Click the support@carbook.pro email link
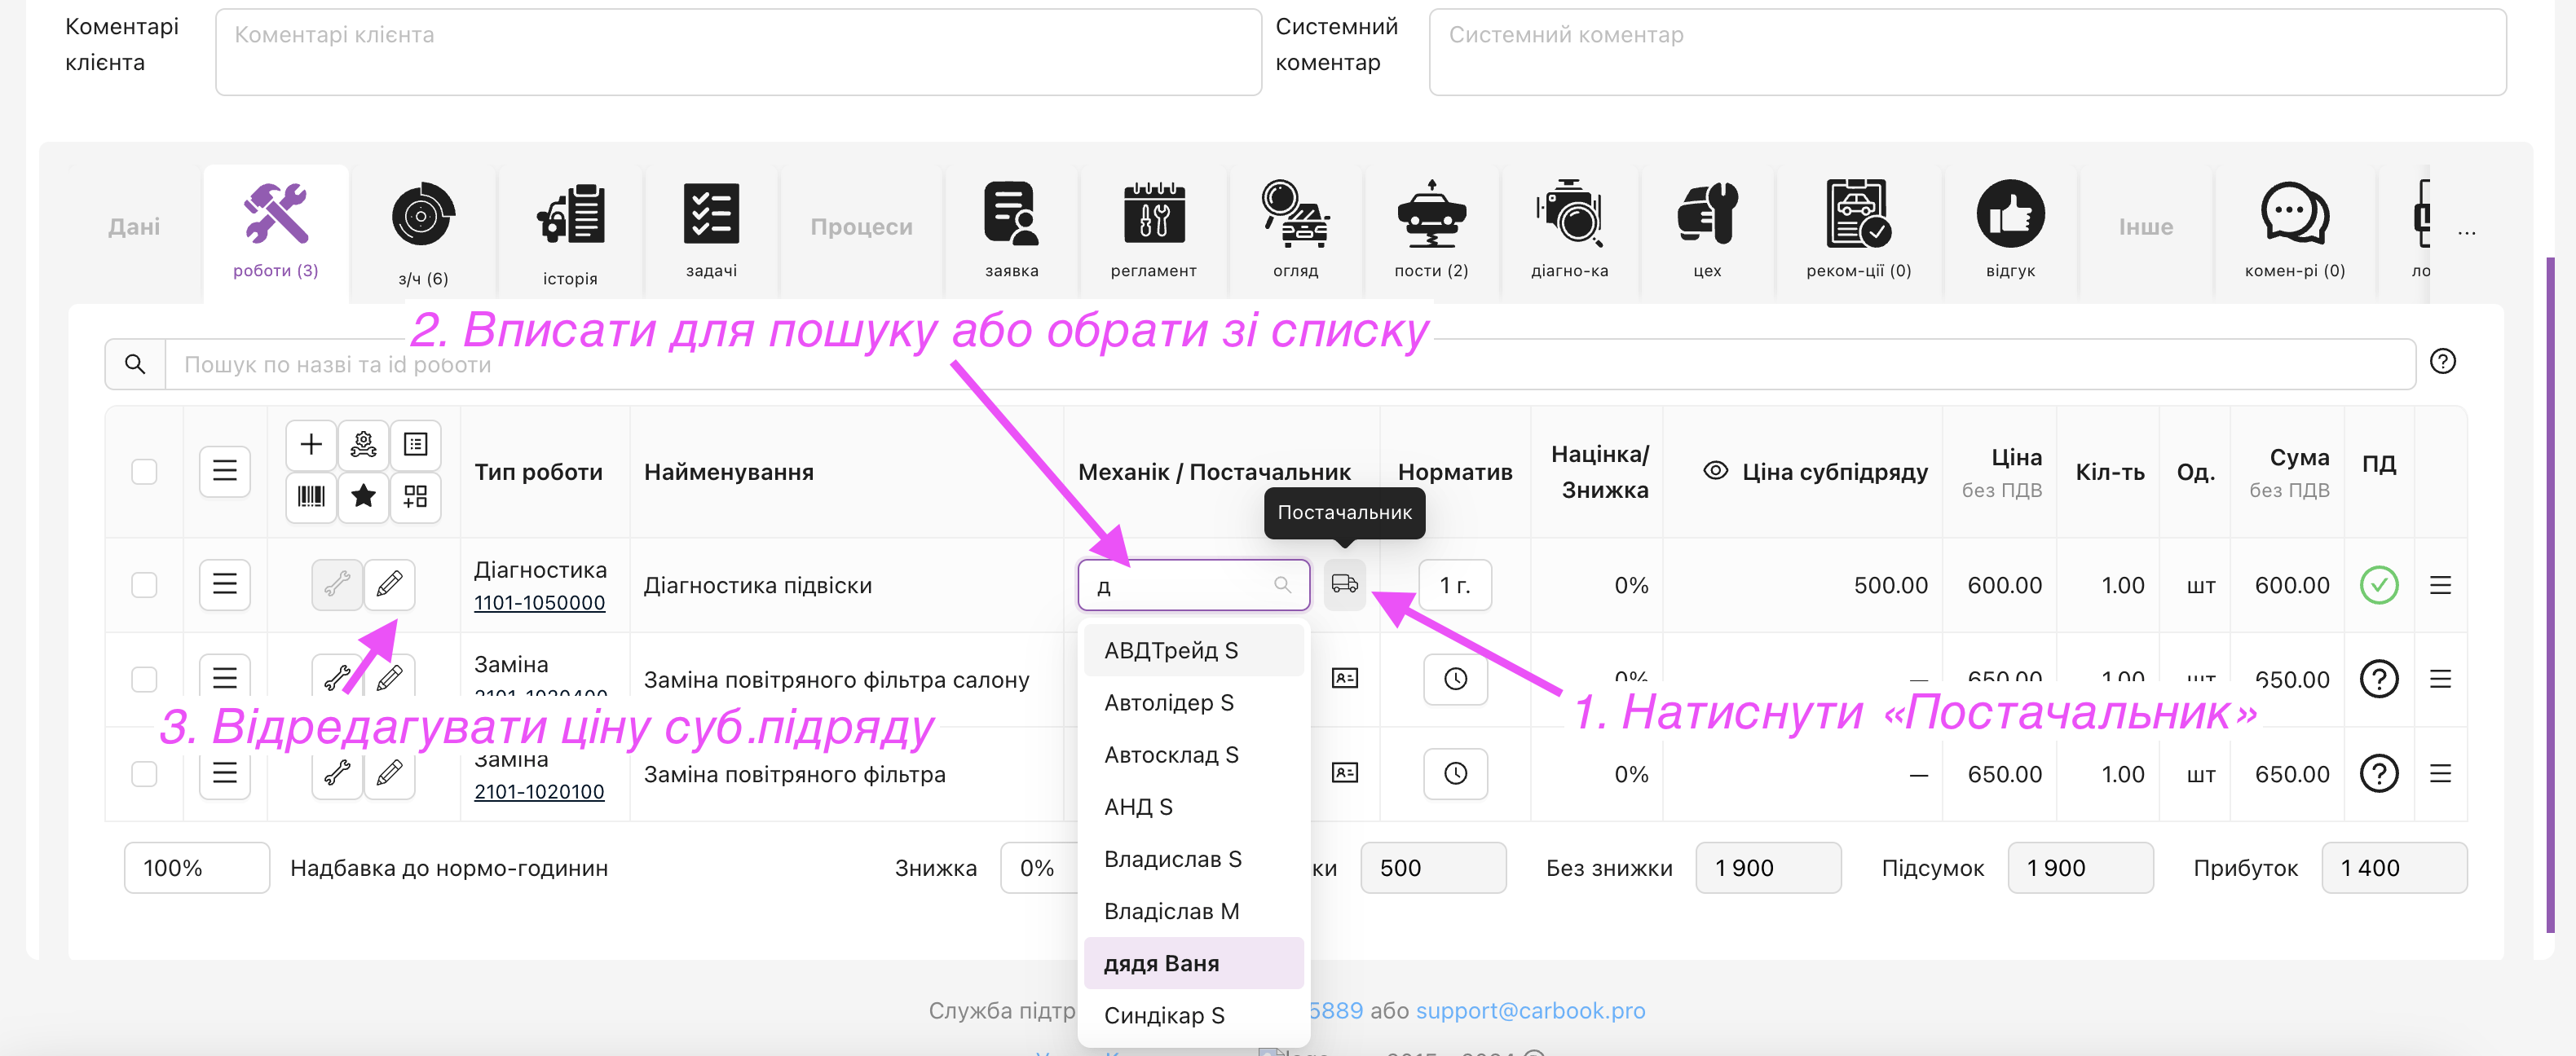Viewport: 2576px width, 1056px height. (x=1530, y=1011)
